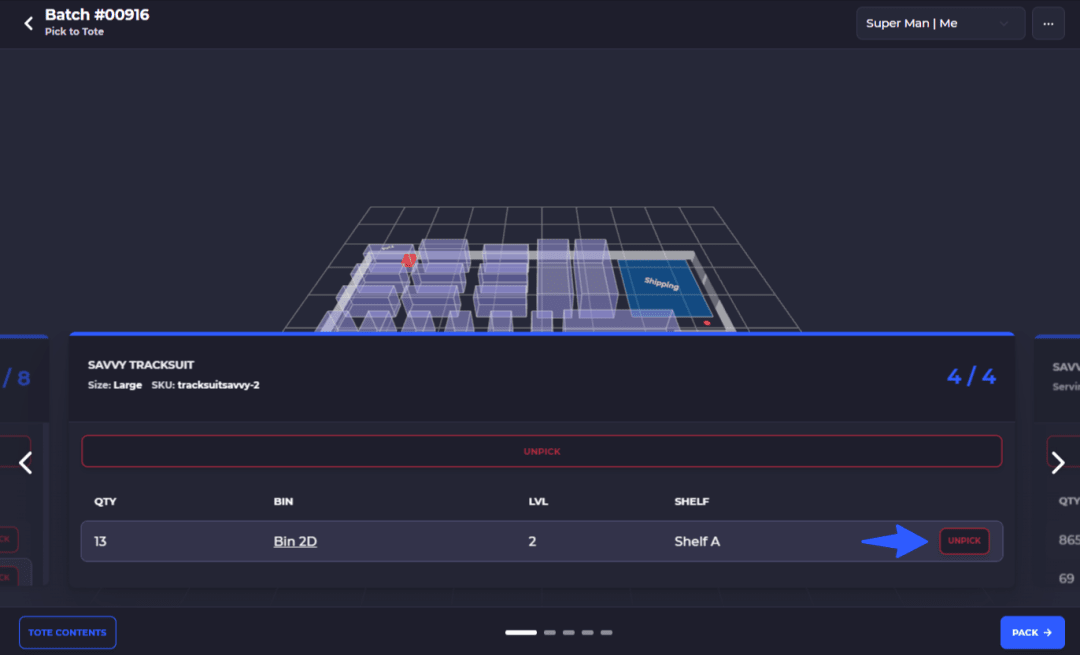Open Tote Contents
This screenshot has width=1080, height=655.
[68, 632]
